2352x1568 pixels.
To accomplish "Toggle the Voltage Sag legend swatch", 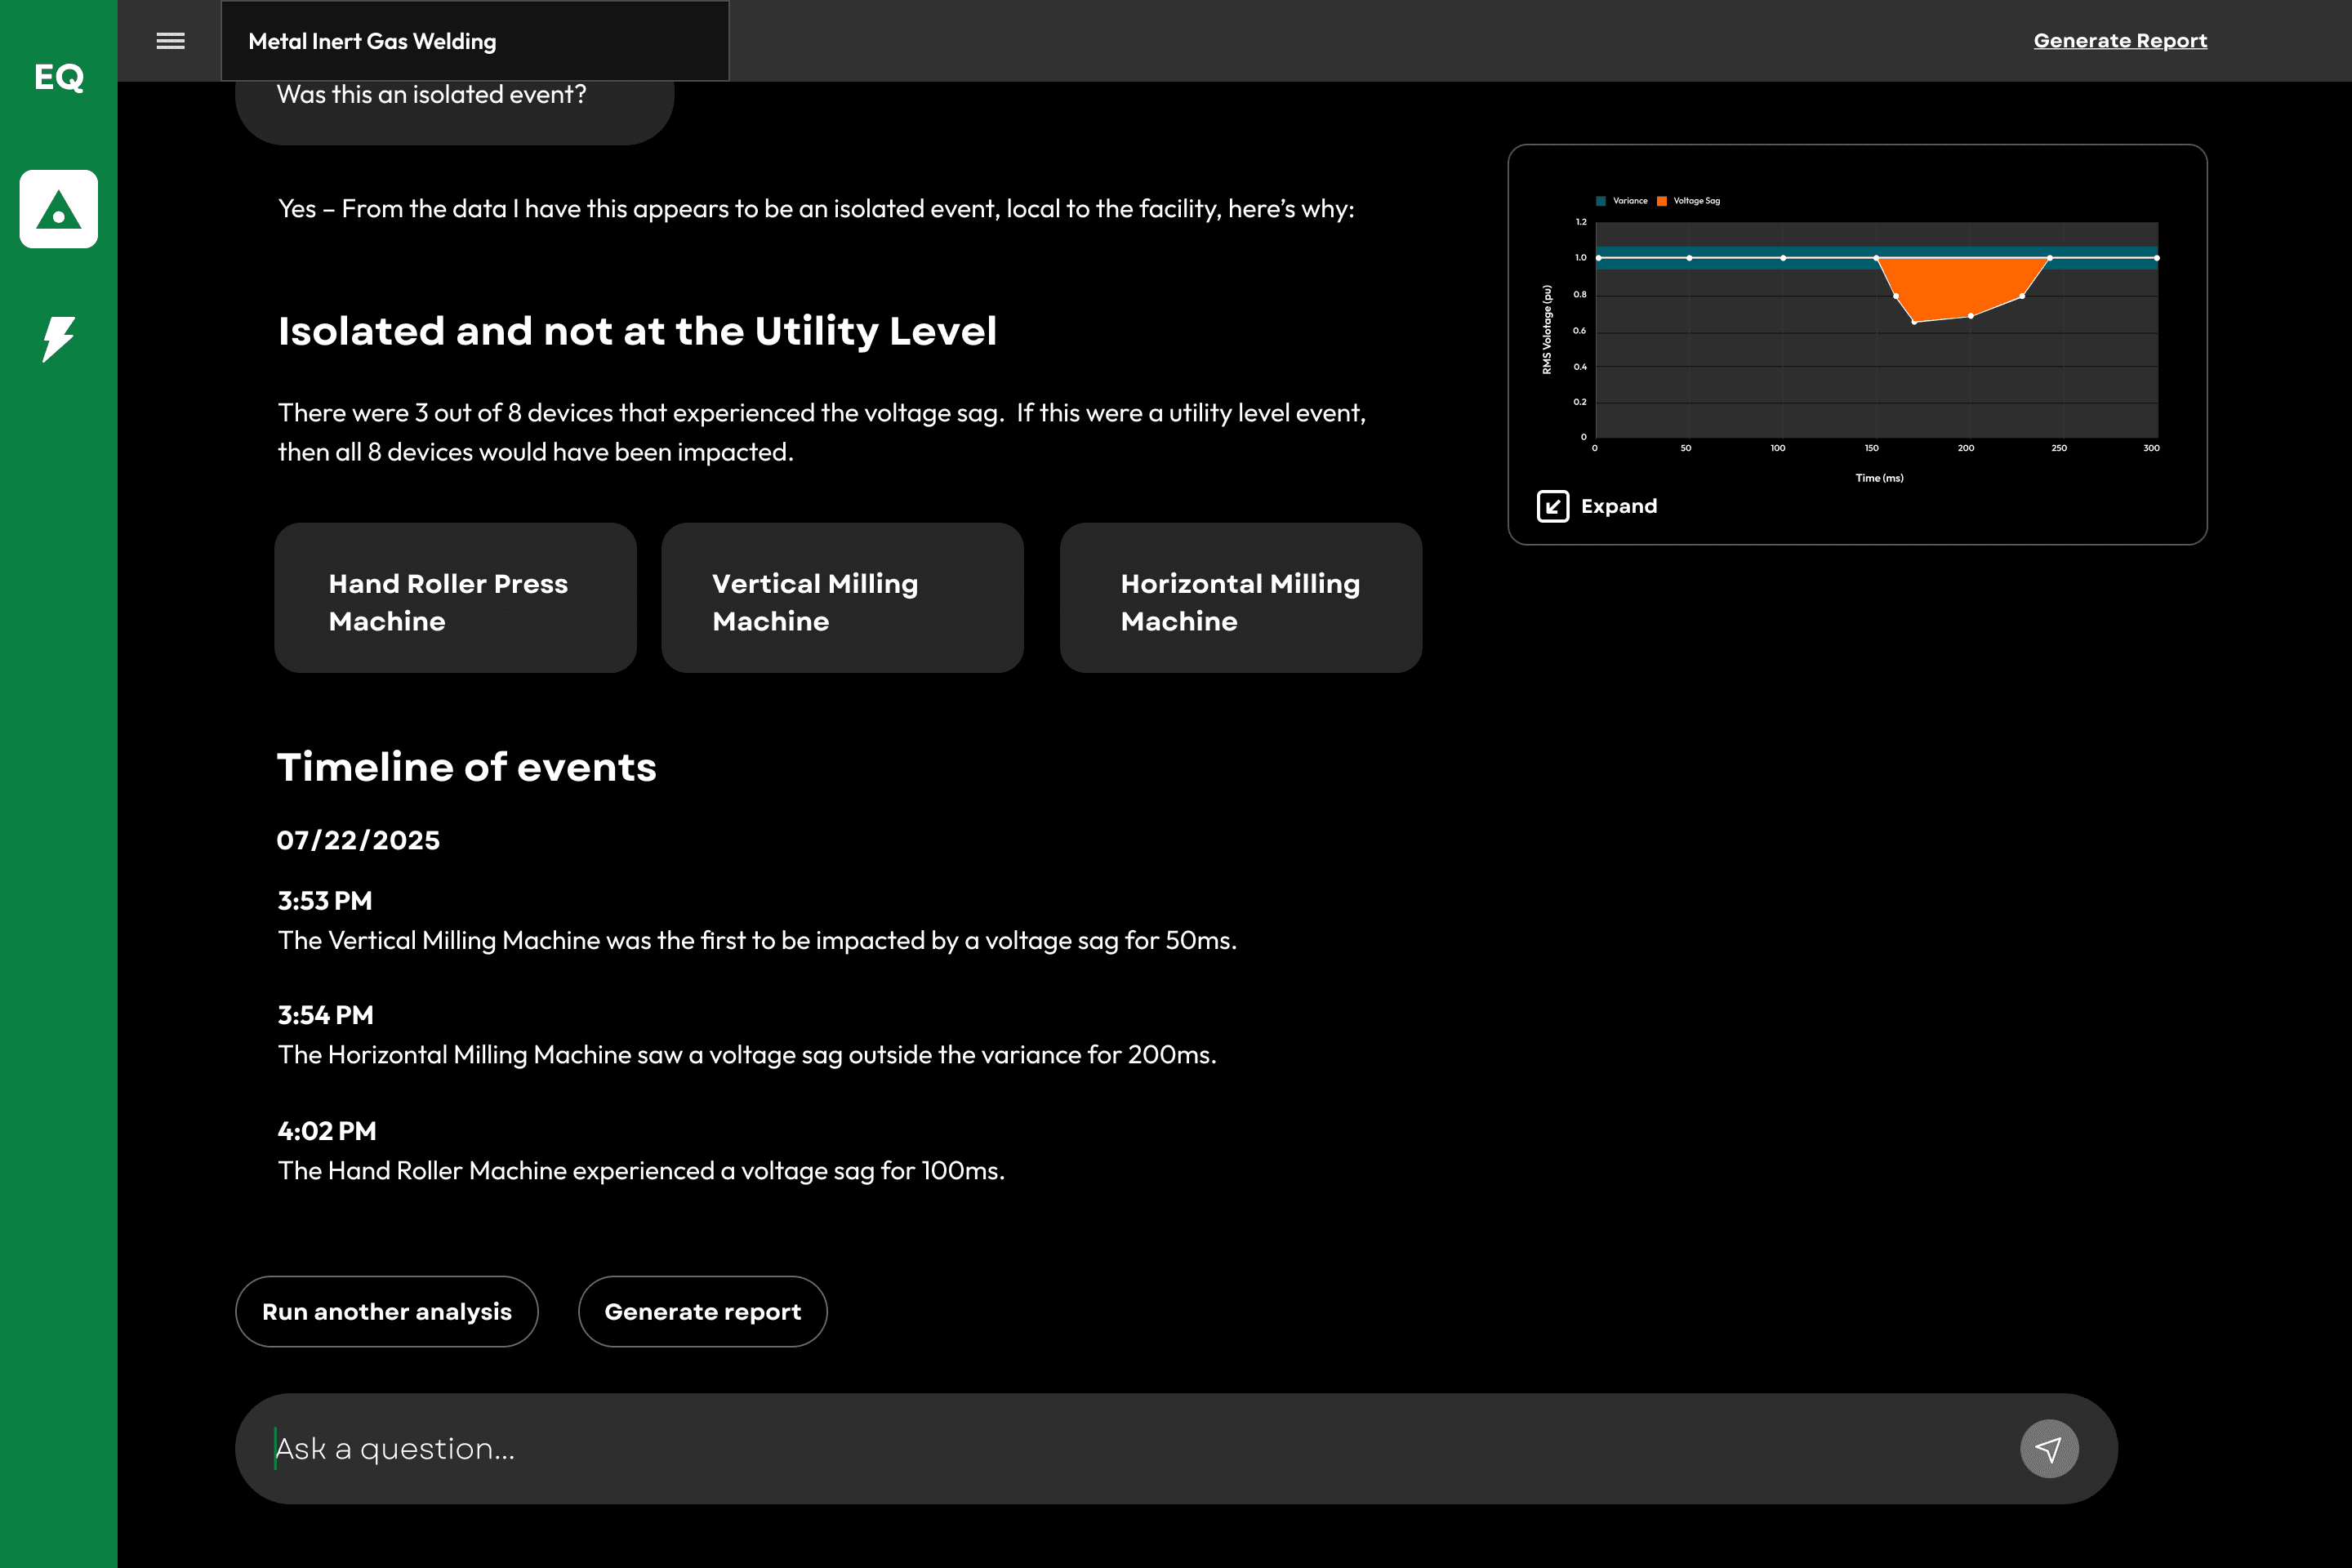I will tap(1662, 201).
